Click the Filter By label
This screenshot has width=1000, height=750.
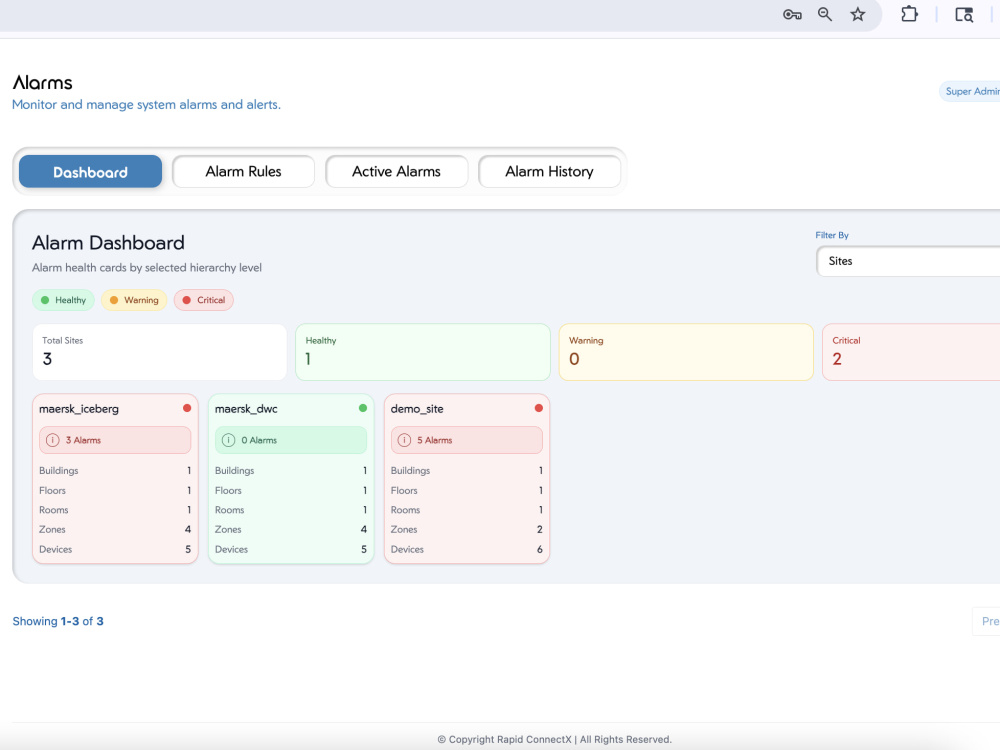tap(832, 235)
